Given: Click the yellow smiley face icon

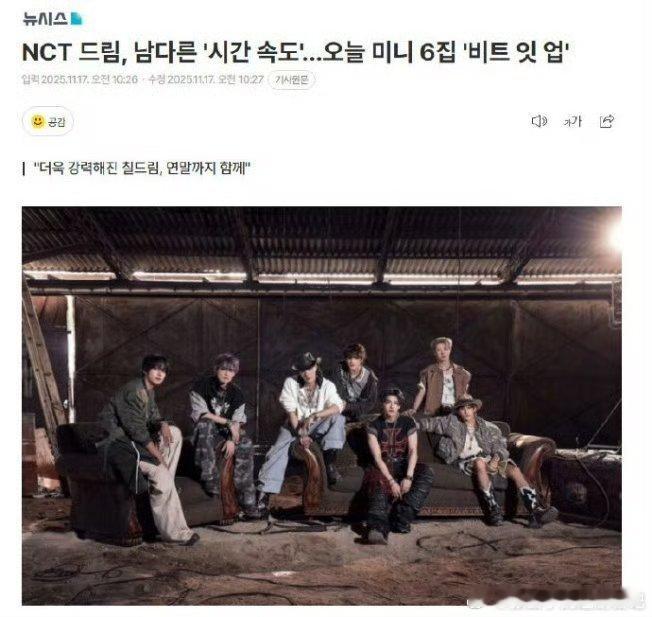Looking at the screenshot, I should 38,121.
